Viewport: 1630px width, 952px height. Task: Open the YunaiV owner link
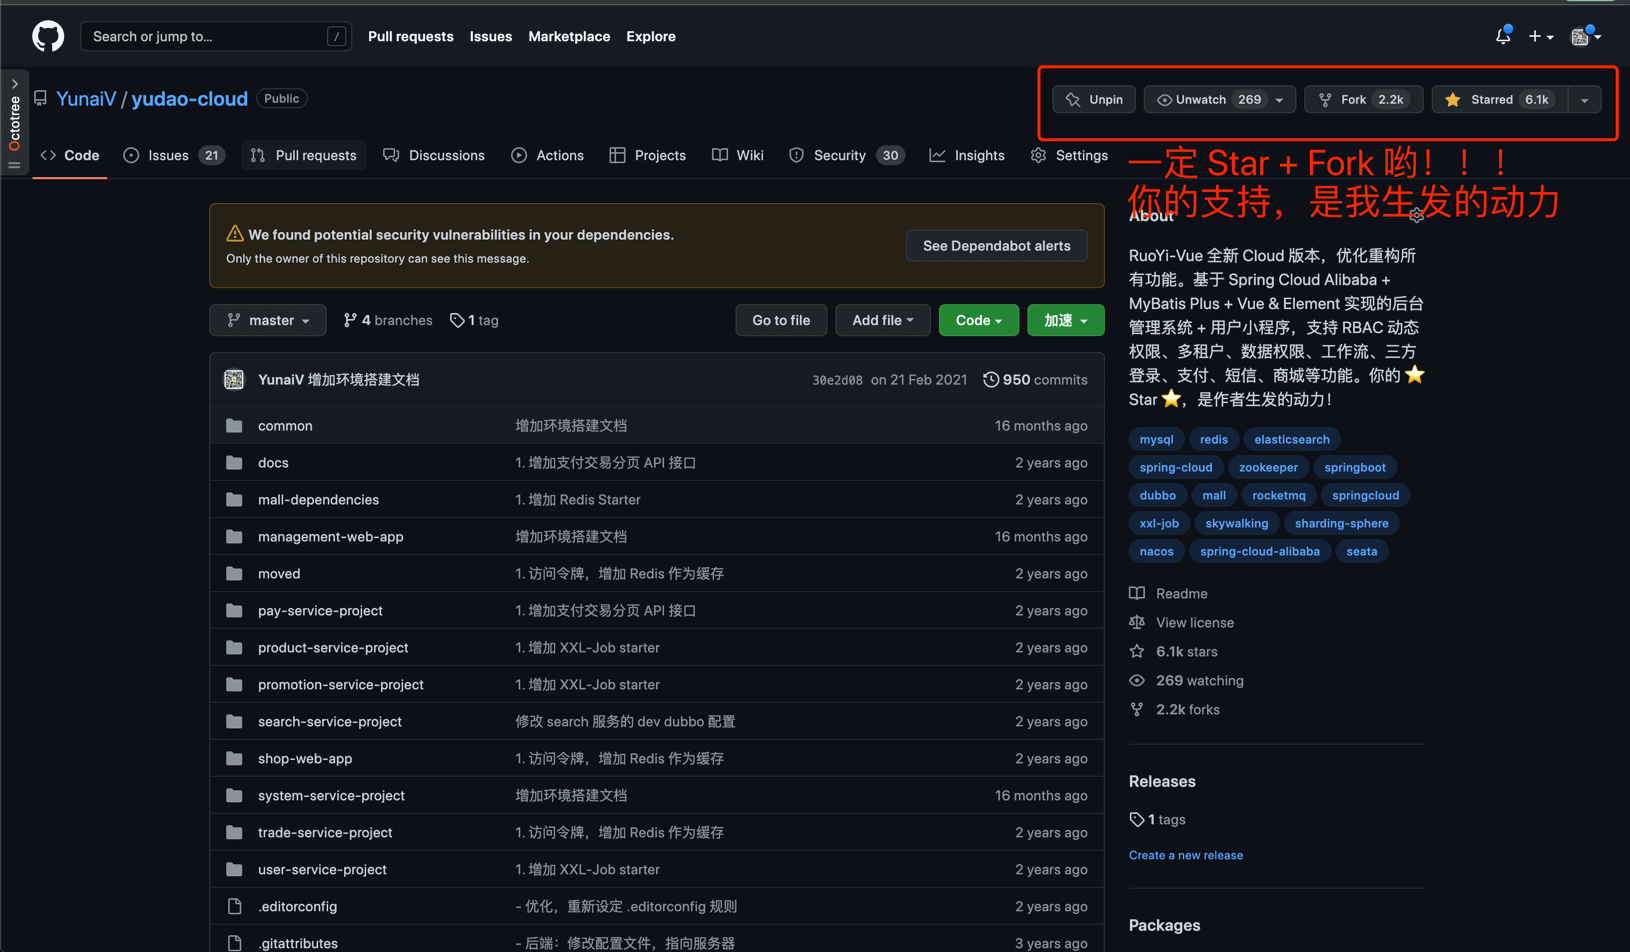tap(86, 98)
